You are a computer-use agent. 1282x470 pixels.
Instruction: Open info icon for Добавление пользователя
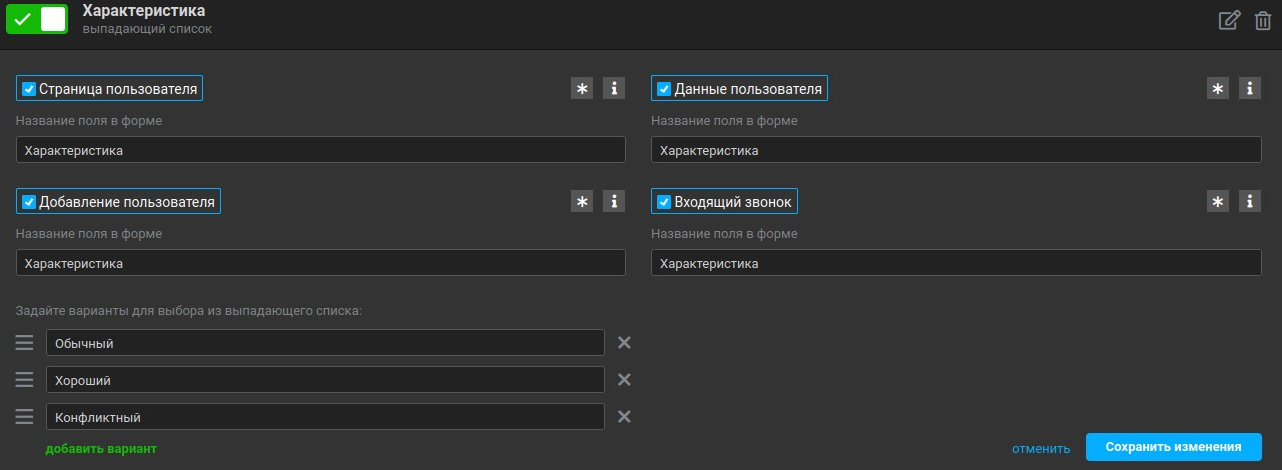(614, 202)
